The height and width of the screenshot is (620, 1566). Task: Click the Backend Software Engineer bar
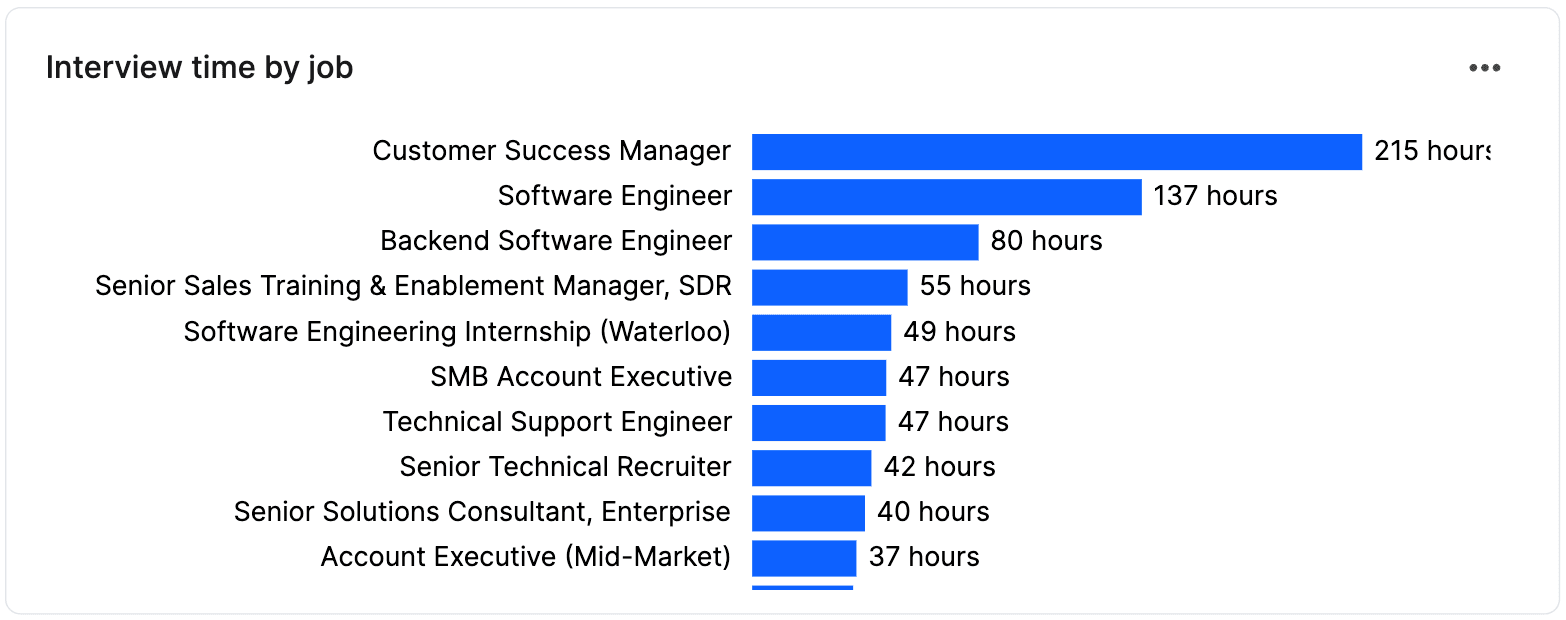(x=865, y=241)
